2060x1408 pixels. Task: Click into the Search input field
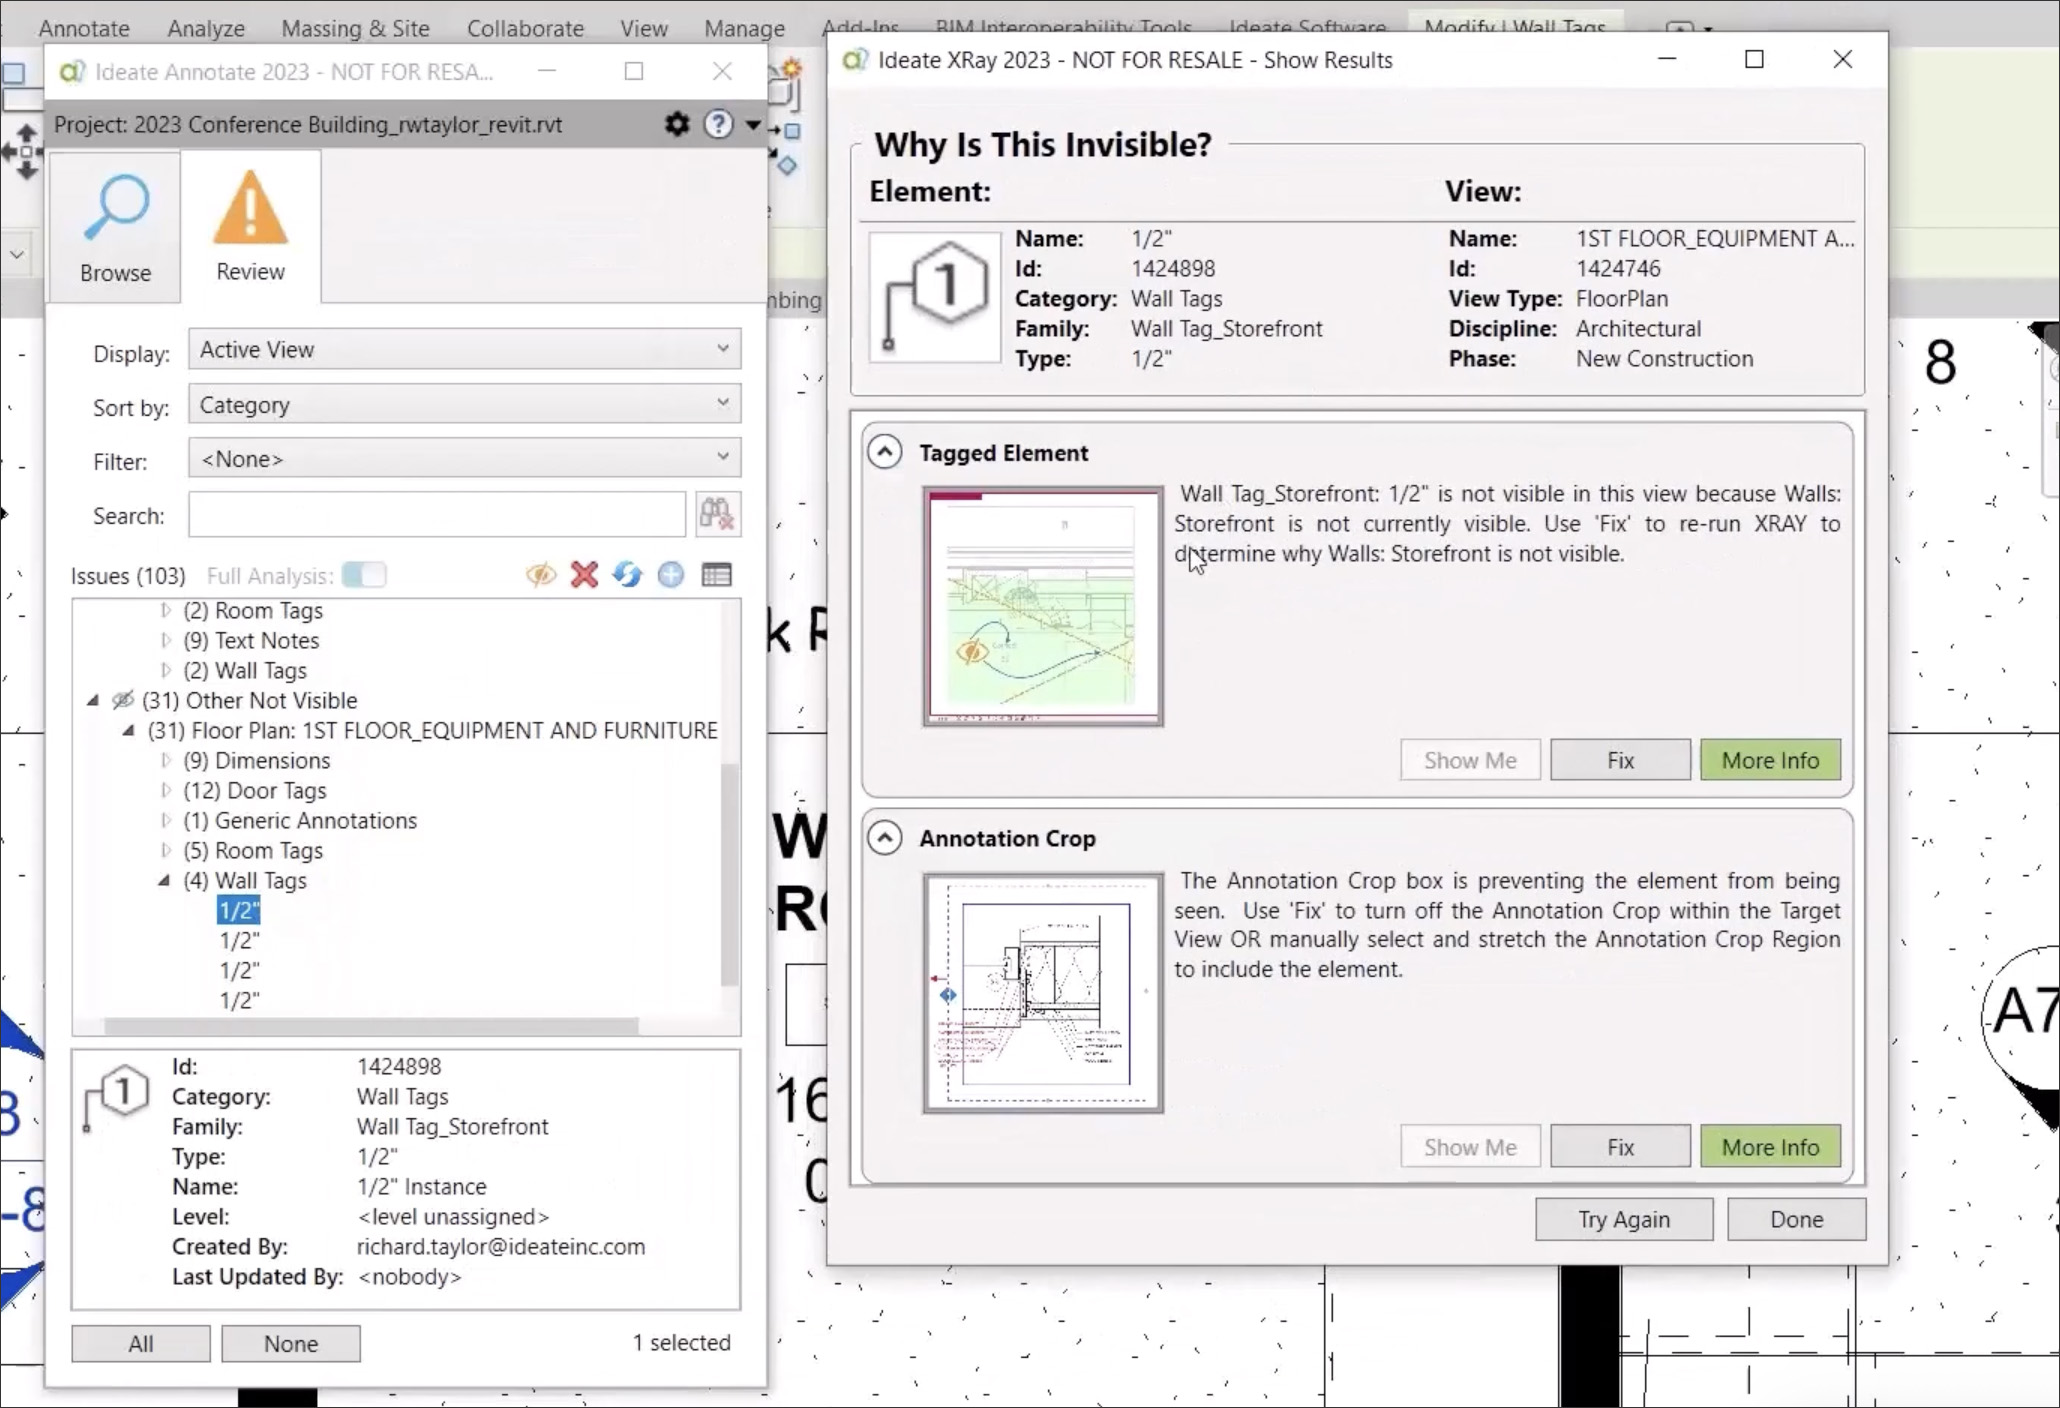click(437, 515)
